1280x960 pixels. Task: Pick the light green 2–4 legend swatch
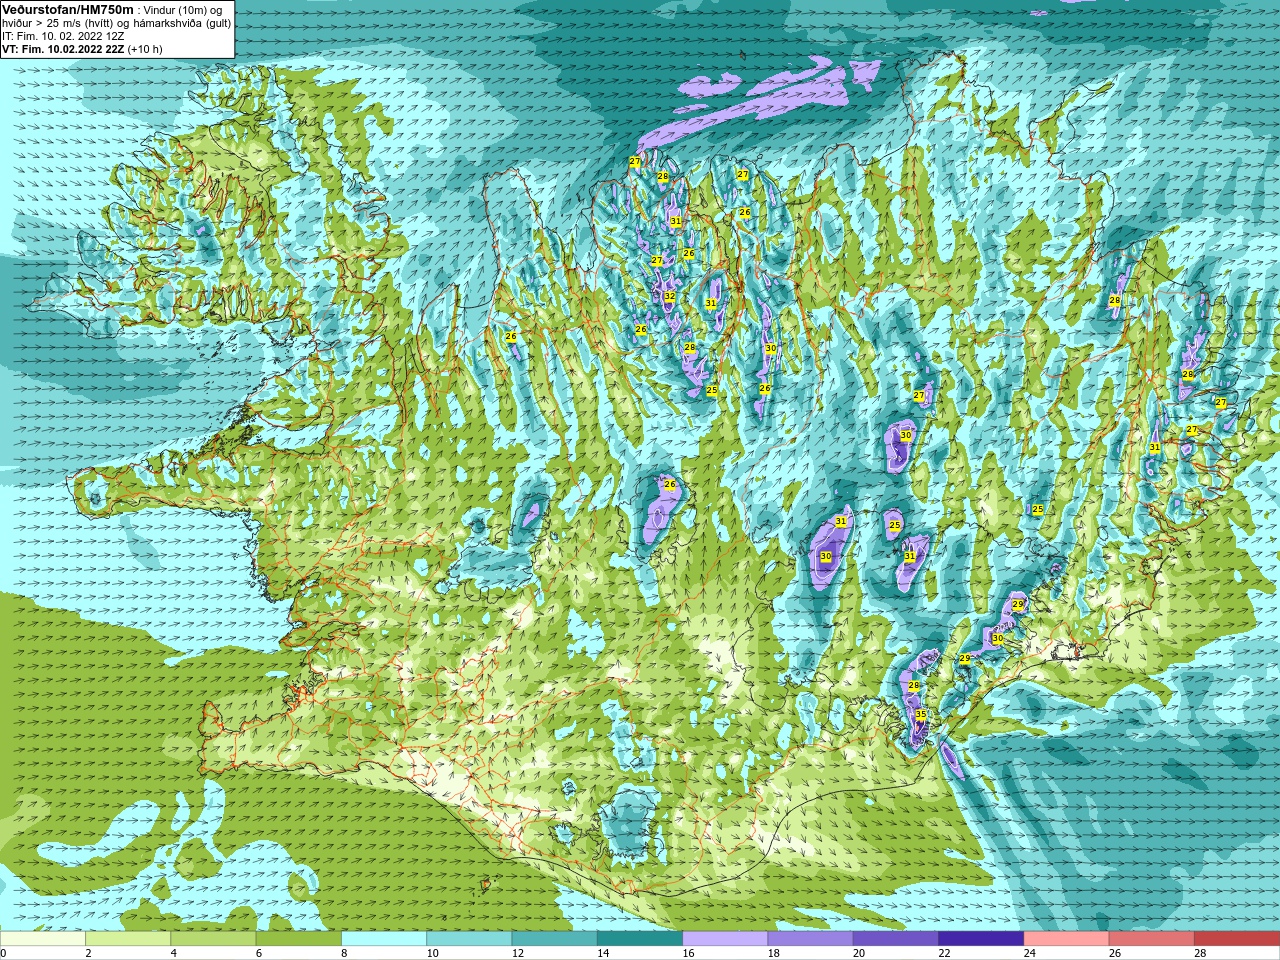point(128,939)
